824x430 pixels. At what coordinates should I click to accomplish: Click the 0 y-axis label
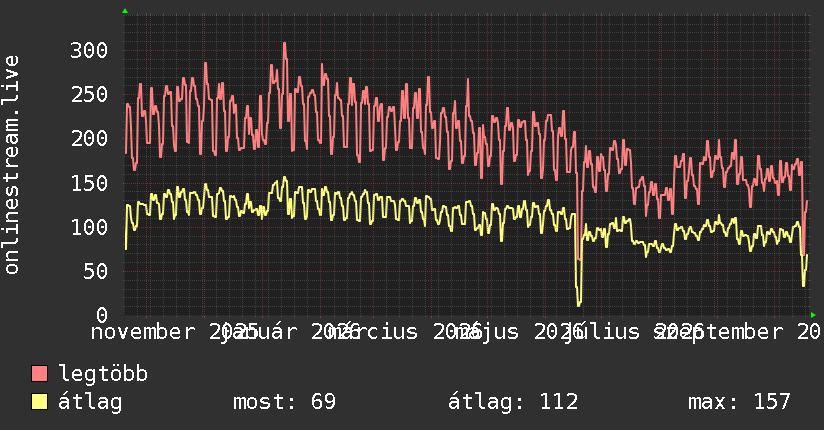[x=102, y=315]
